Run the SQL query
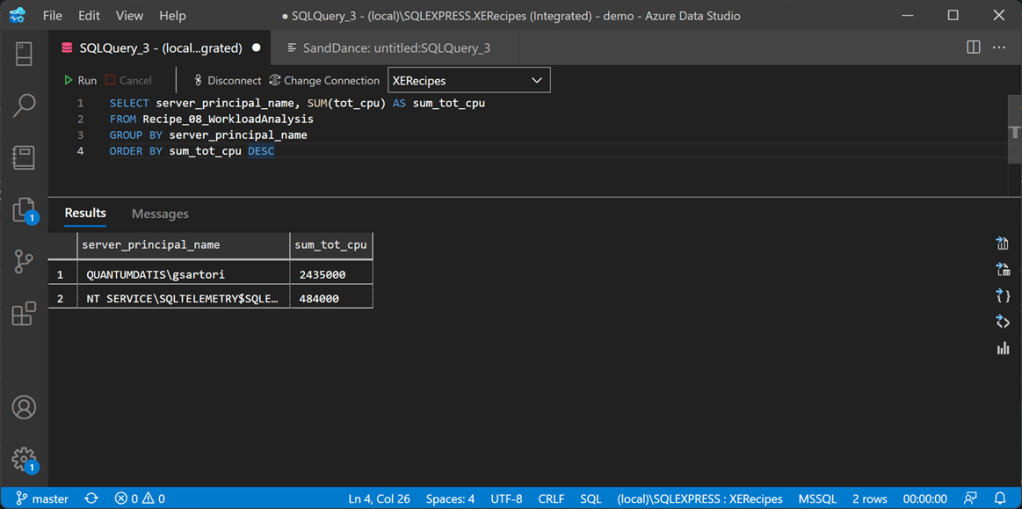The width and height of the screenshot is (1022, 509). point(80,80)
